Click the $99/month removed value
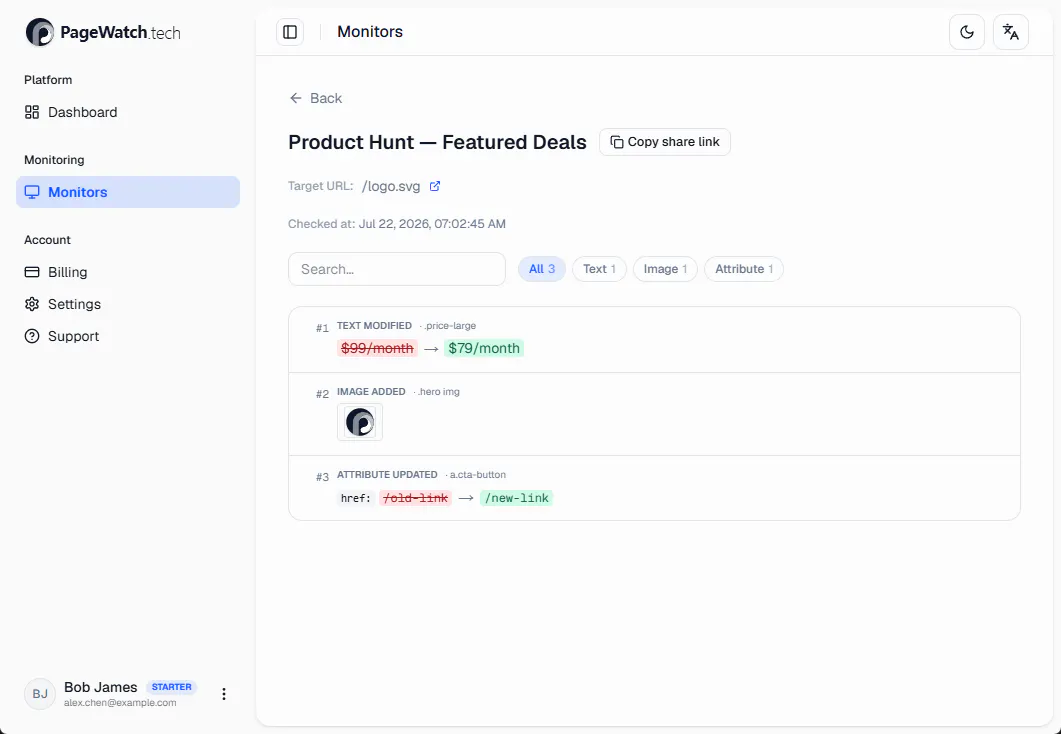The image size is (1061, 734). 377,348
